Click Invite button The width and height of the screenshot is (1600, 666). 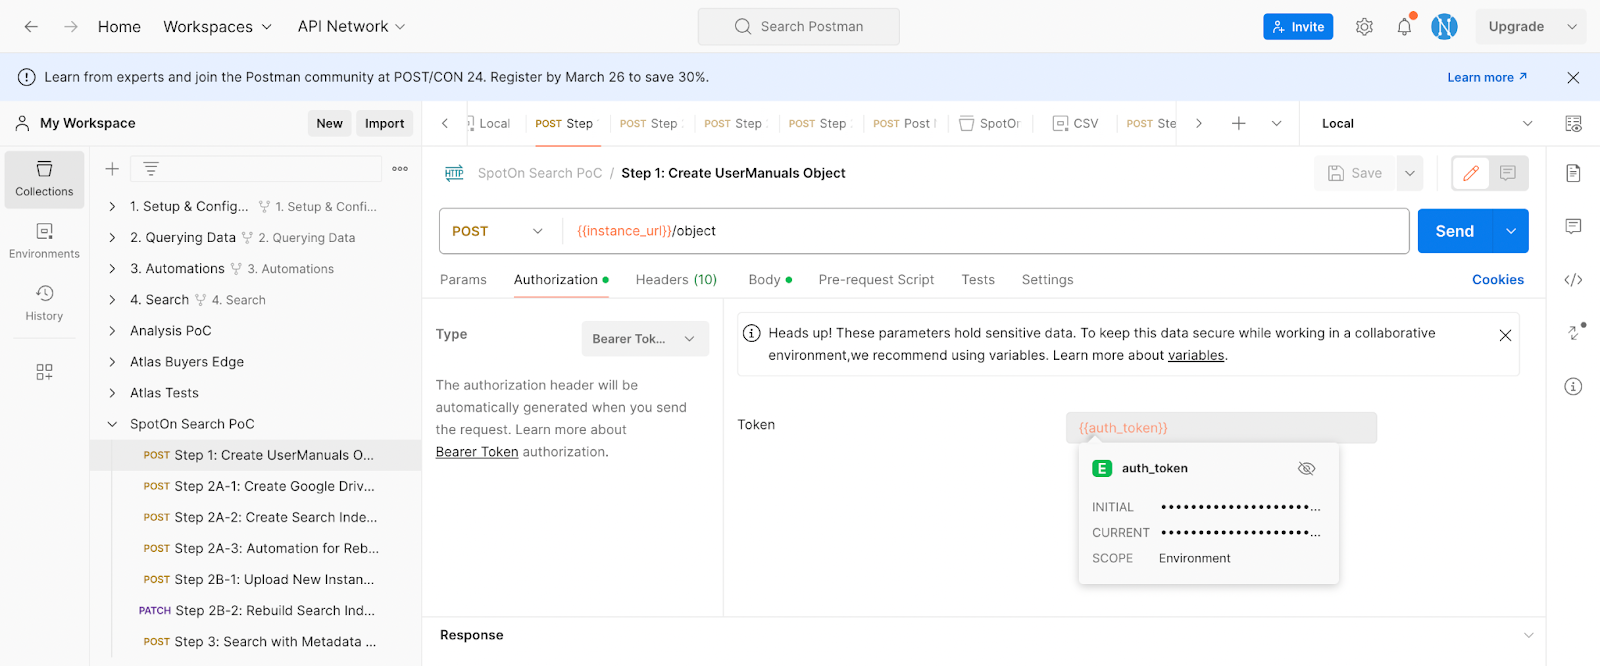[1298, 27]
